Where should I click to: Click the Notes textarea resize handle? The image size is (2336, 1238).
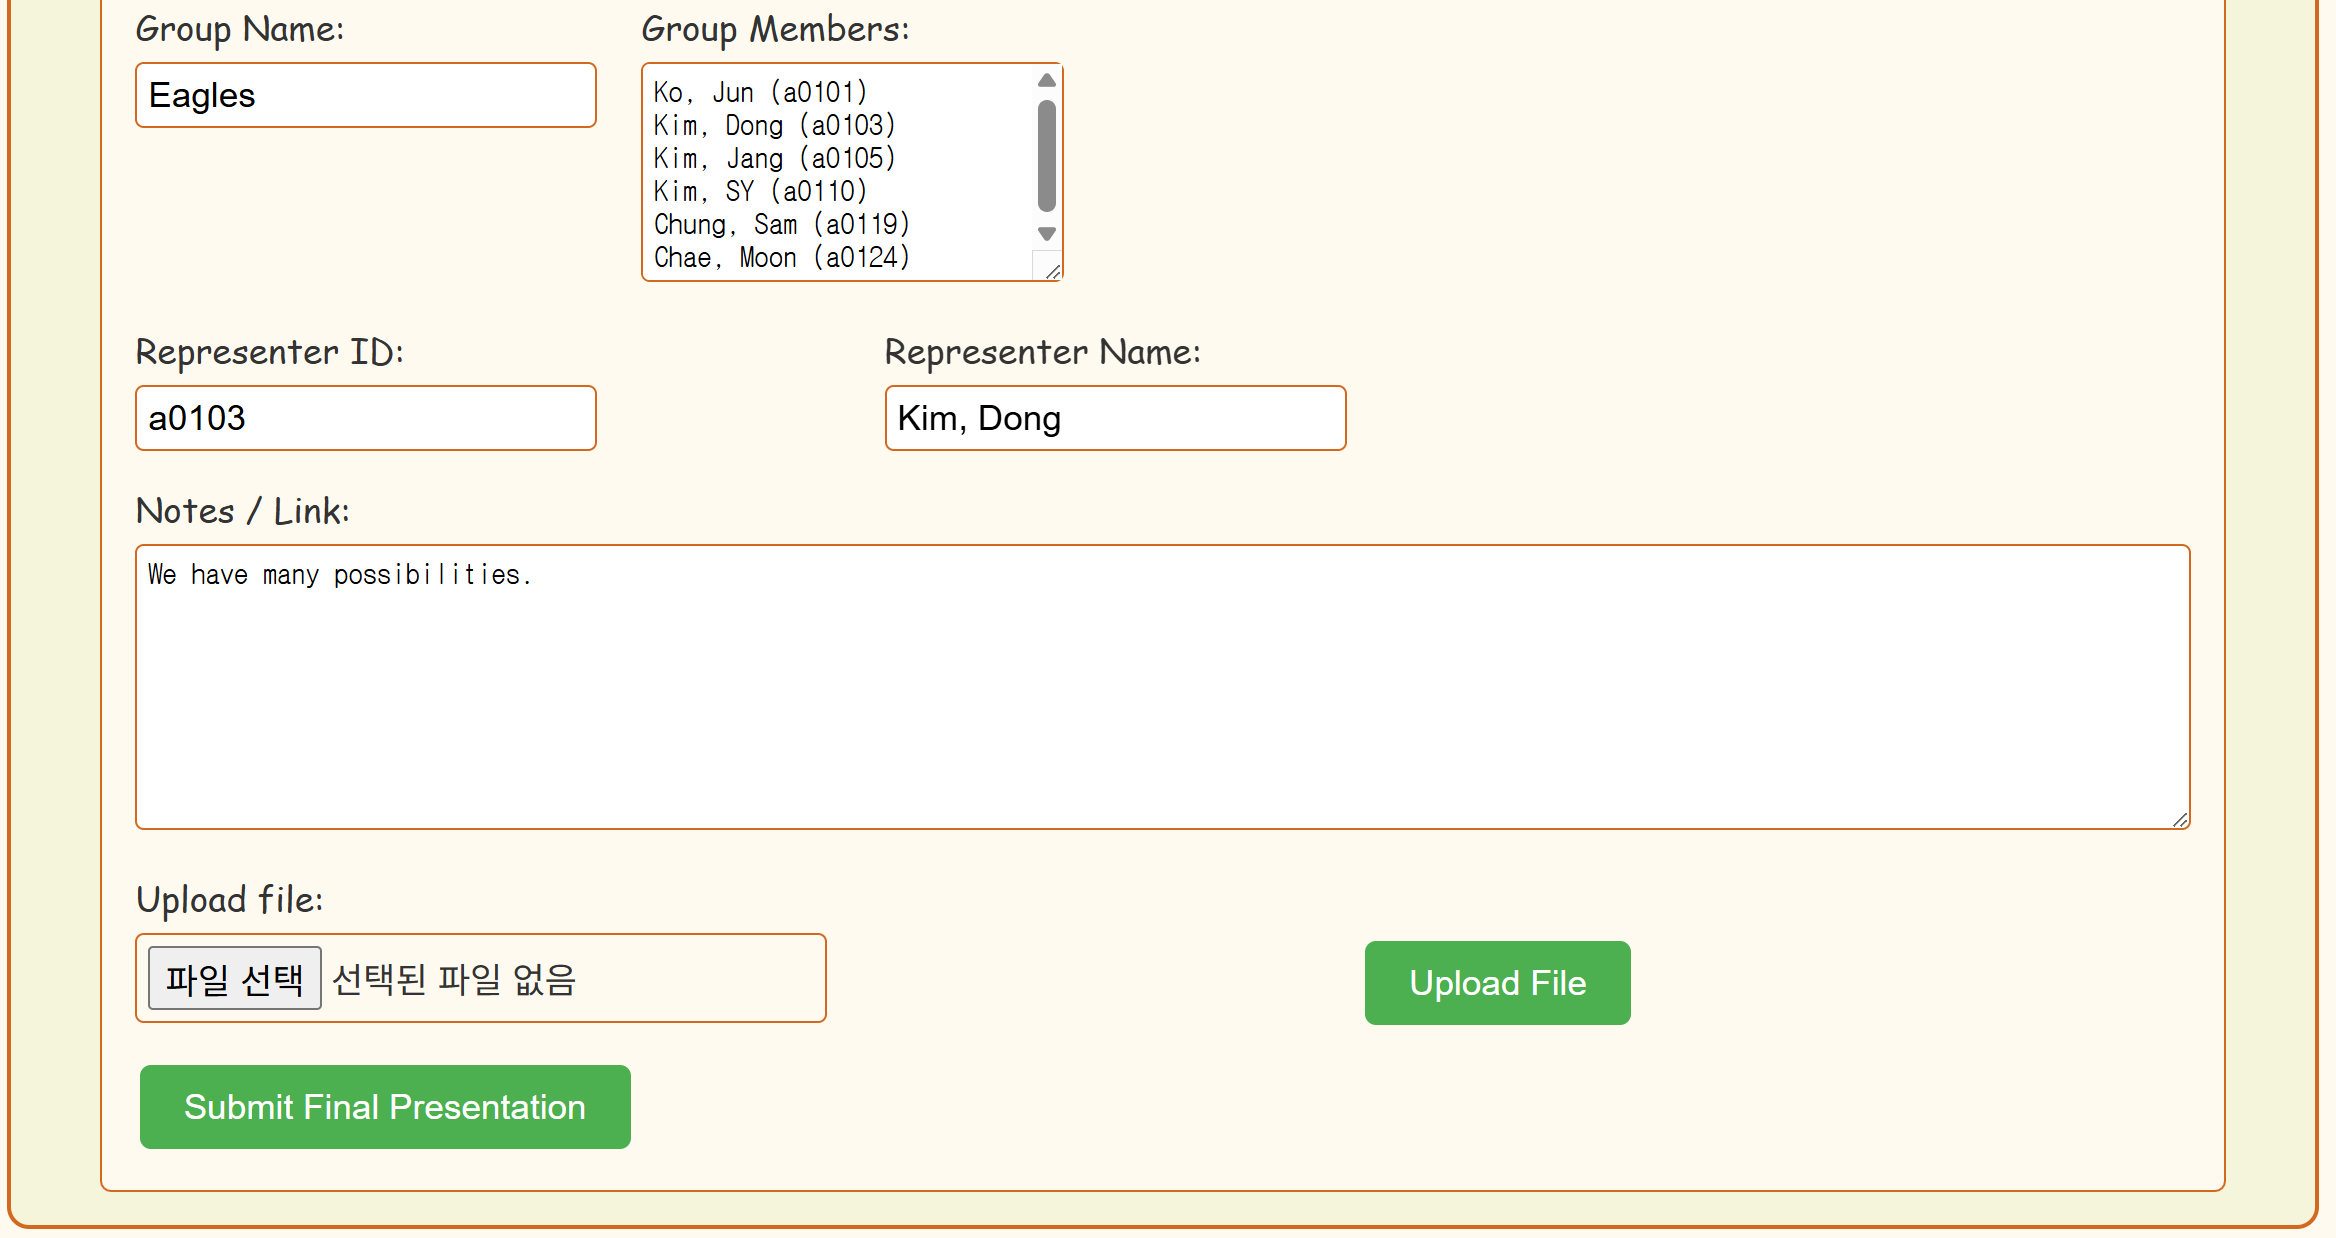tap(2180, 819)
